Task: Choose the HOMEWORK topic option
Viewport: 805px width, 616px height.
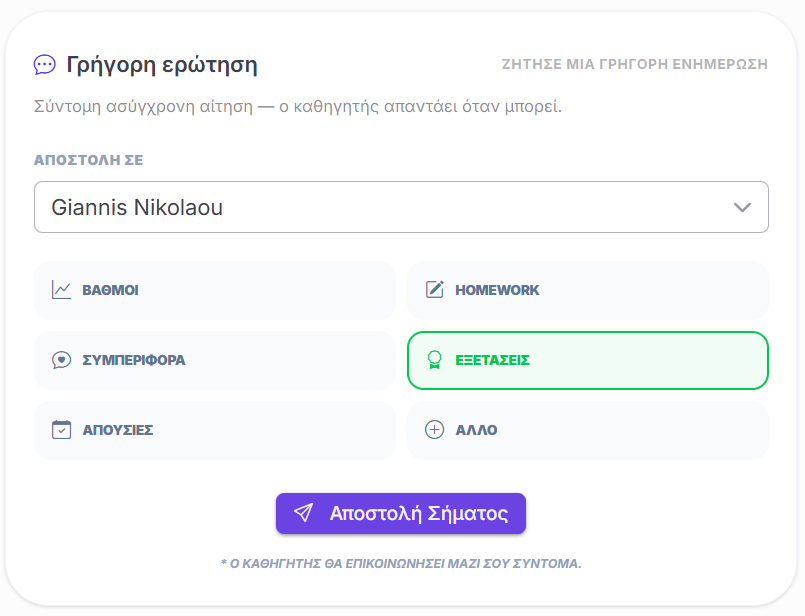Action: click(588, 290)
